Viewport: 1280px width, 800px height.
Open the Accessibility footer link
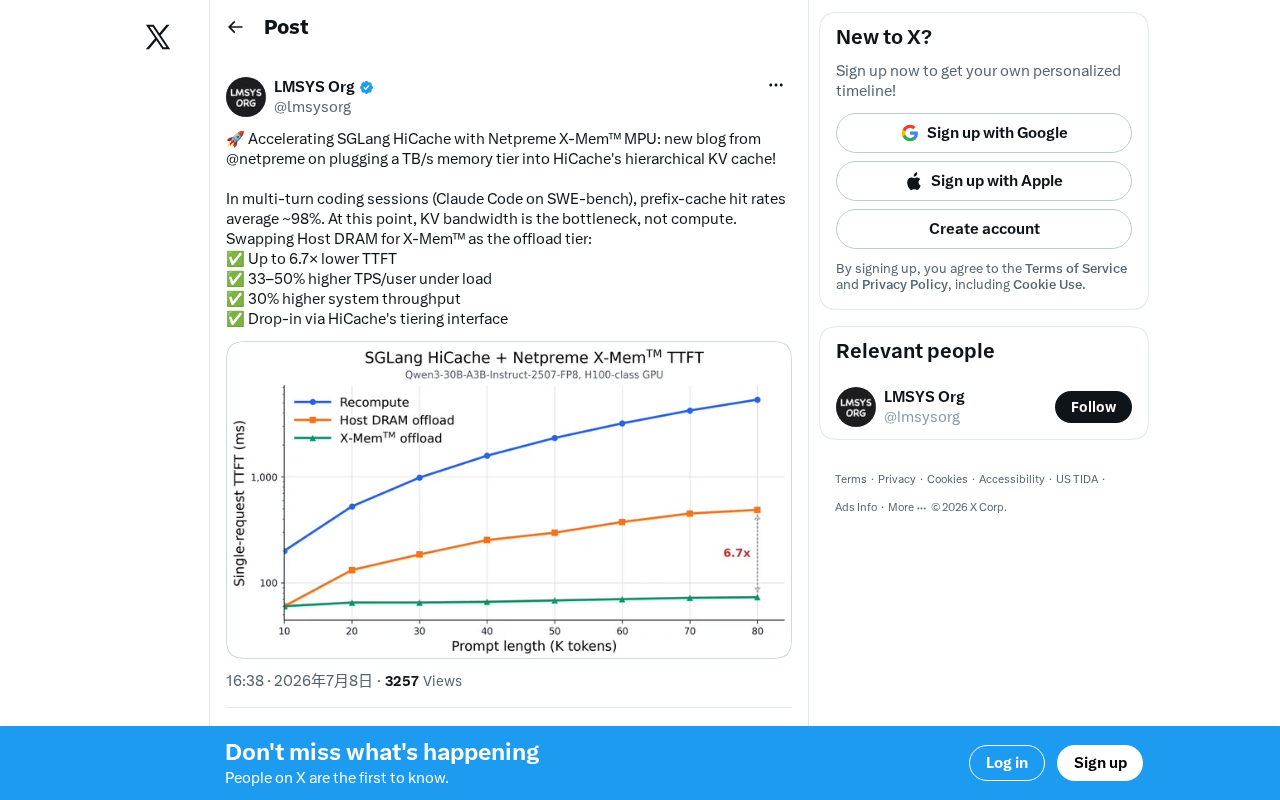point(1012,479)
